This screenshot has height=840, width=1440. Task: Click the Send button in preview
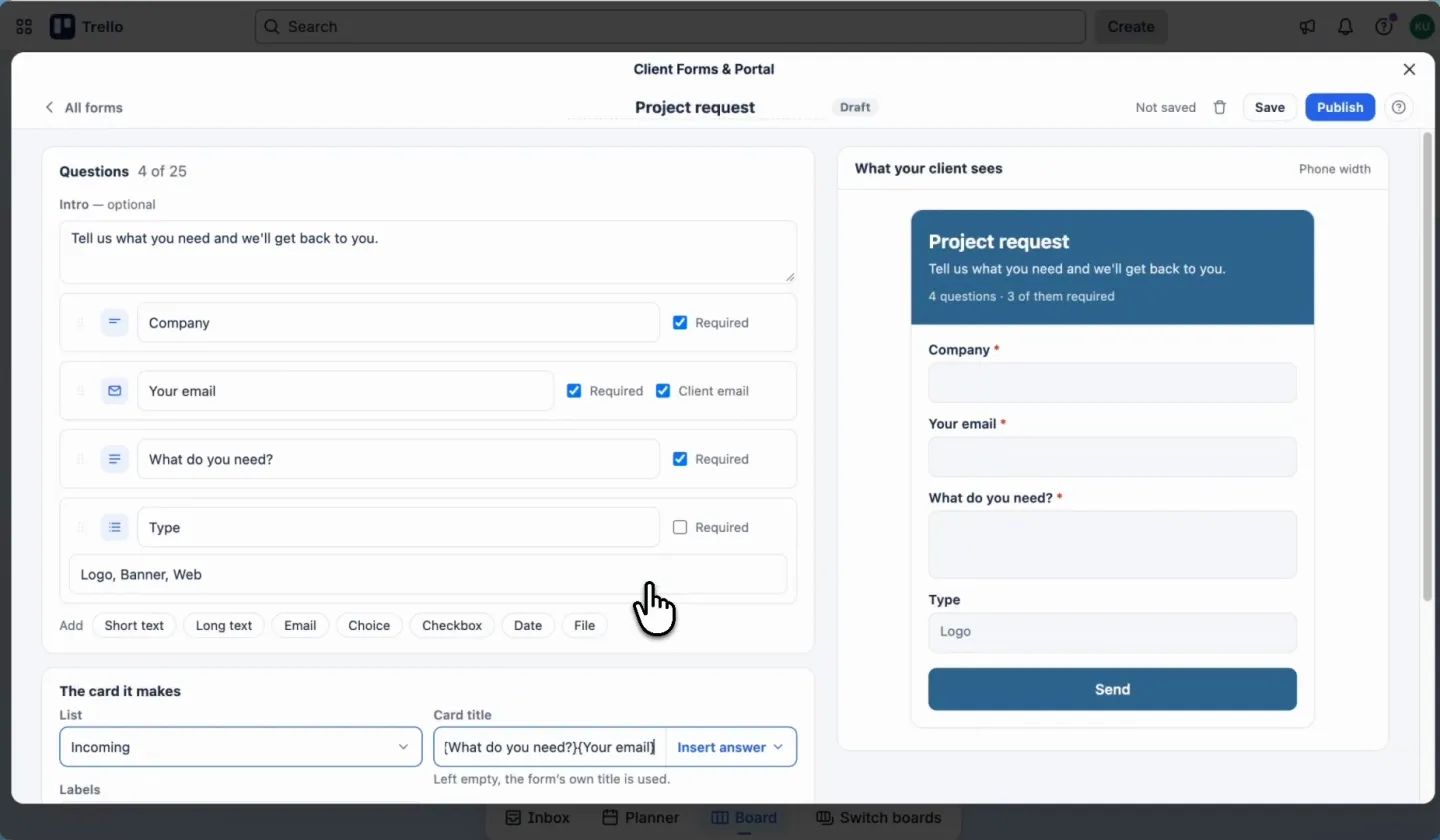[x=1112, y=689]
